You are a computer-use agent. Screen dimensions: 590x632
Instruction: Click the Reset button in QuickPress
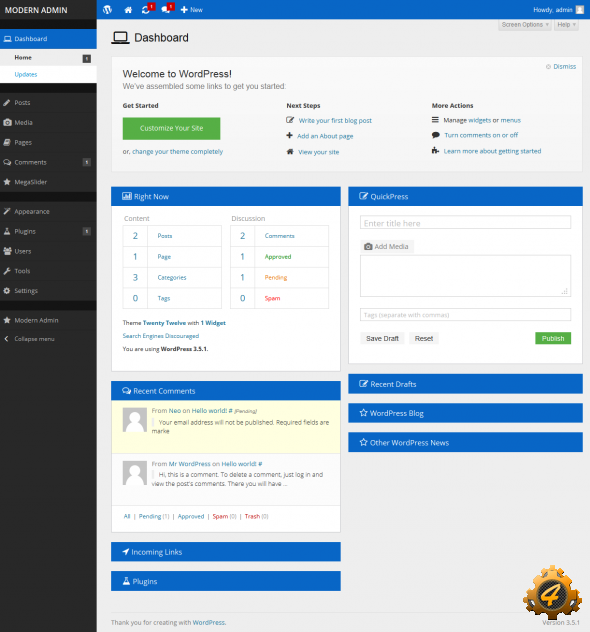pyautogui.click(x=424, y=338)
